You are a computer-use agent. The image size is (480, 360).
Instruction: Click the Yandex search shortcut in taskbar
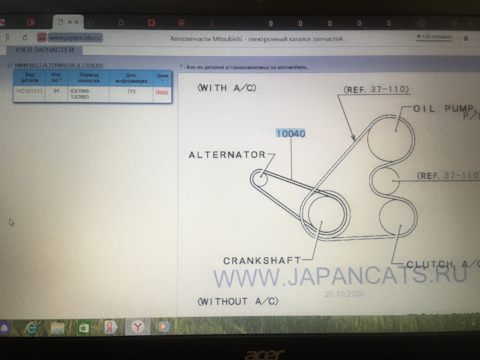pos(110,328)
